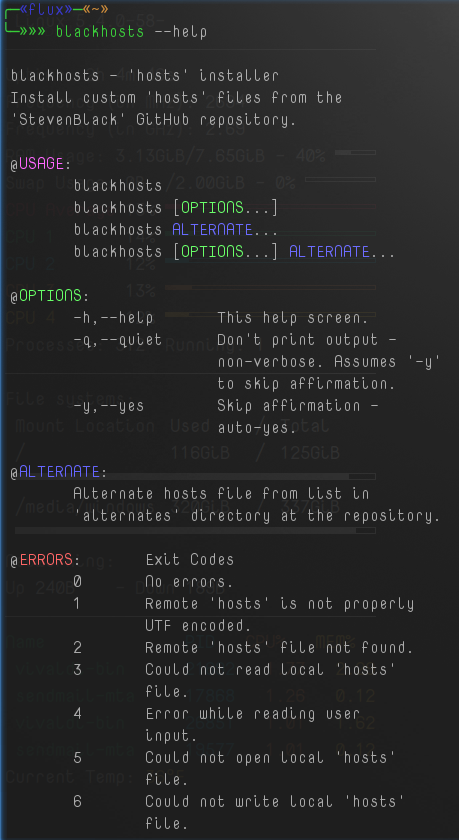Click the 'Error while reading user' line

click(252, 714)
